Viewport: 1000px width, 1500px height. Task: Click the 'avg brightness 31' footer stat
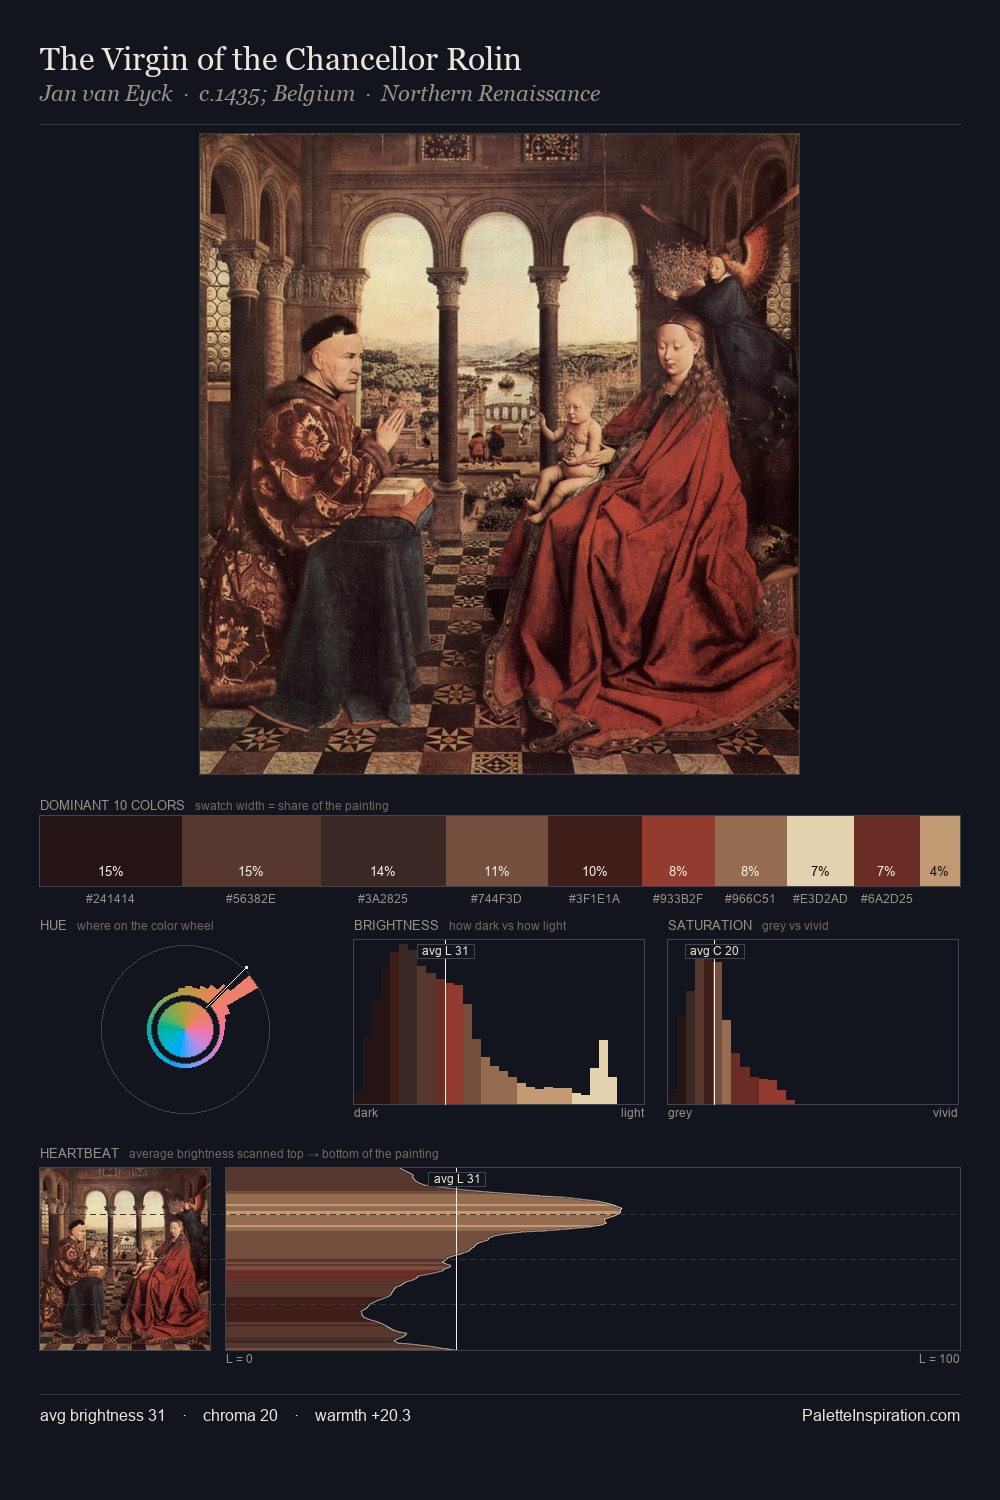(x=102, y=1415)
